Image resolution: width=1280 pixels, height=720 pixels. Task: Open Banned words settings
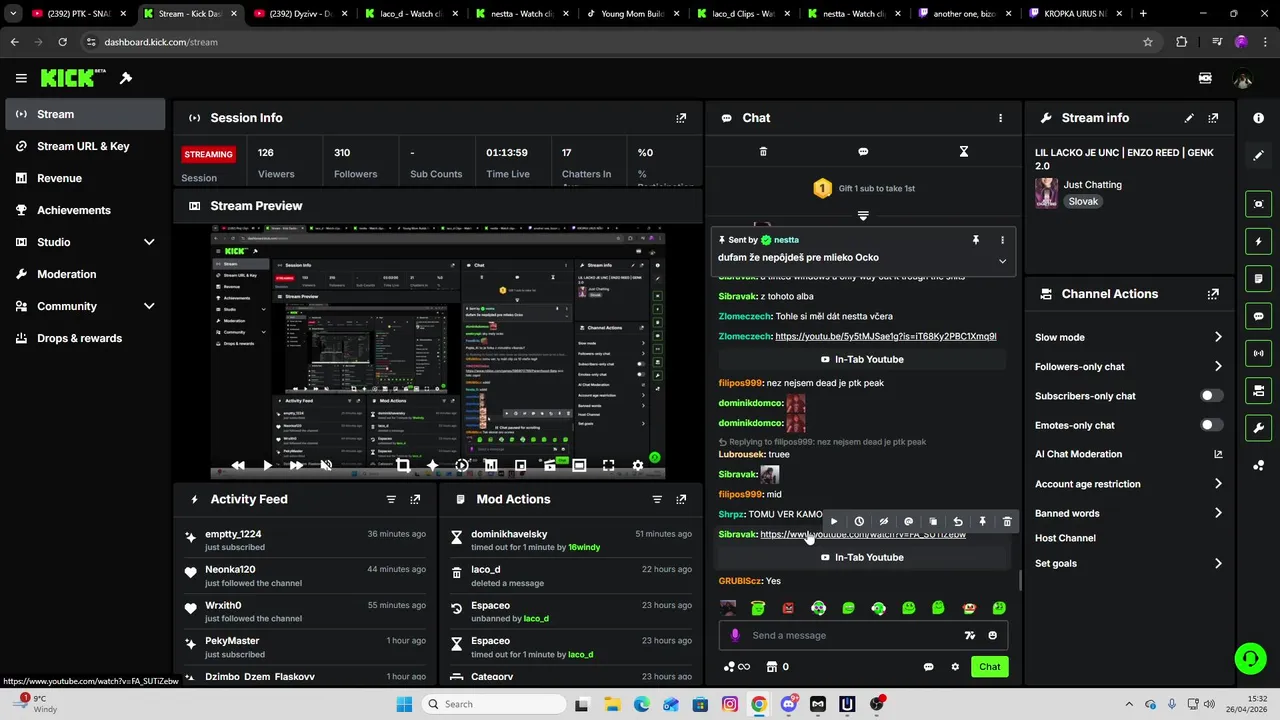pyautogui.click(x=1128, y=513)
